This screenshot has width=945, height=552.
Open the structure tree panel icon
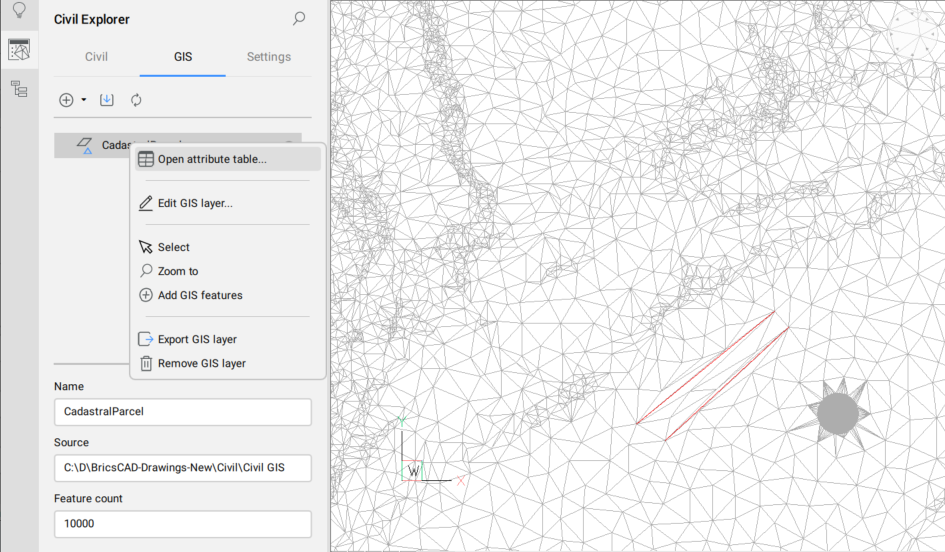[18, 89]
